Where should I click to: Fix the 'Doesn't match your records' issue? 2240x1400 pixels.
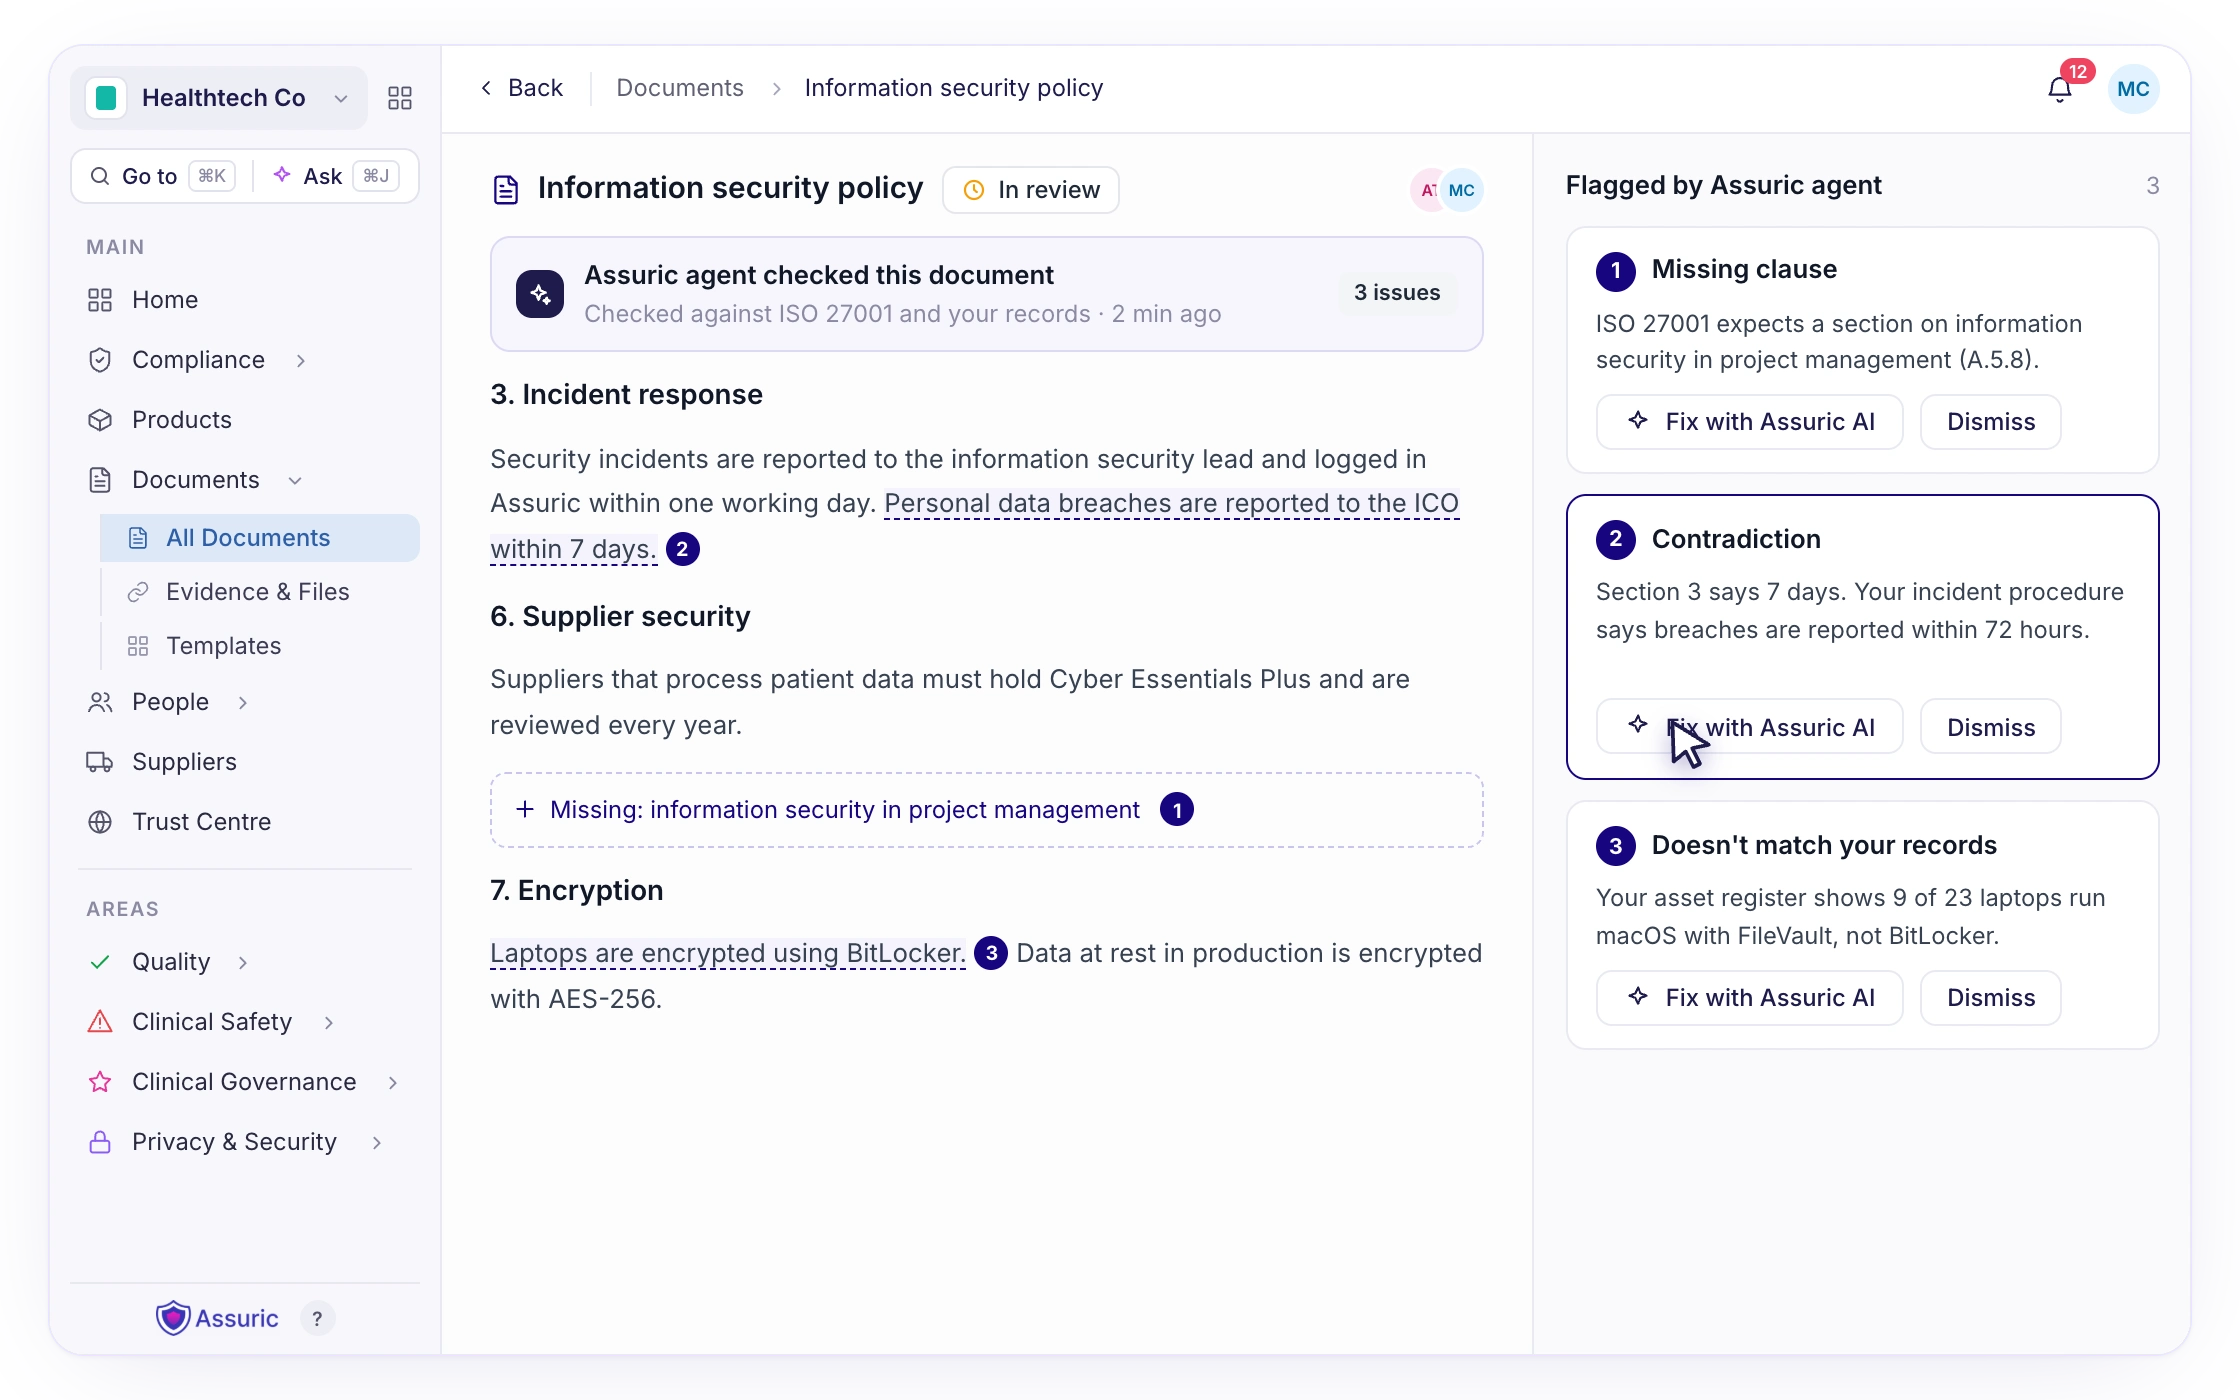[x=1750, y=998]
